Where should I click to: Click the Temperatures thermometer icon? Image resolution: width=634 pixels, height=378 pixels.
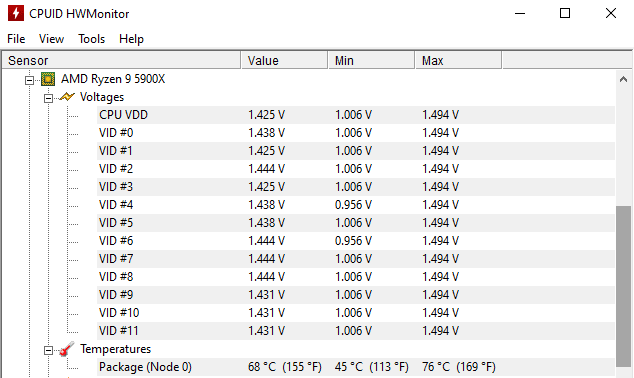tap(67, 349)
